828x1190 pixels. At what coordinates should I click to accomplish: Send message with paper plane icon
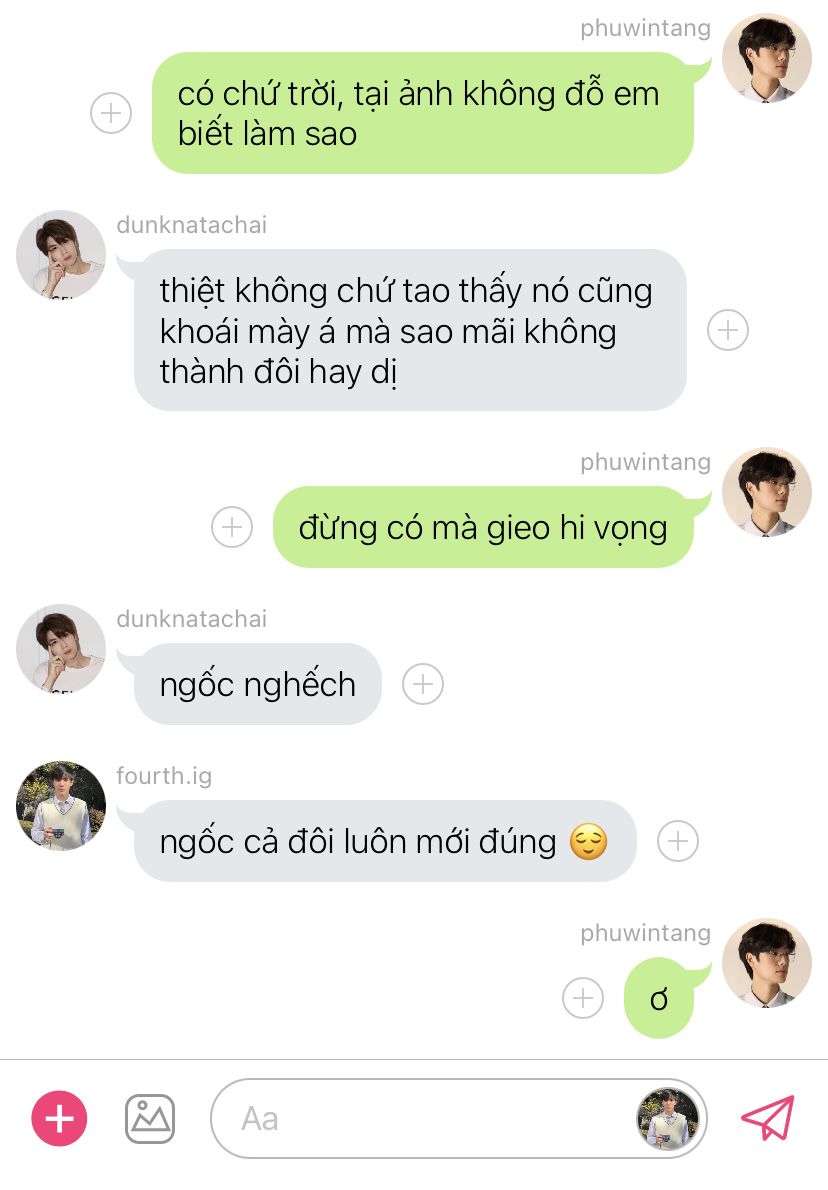click(x=768, y=1117)
